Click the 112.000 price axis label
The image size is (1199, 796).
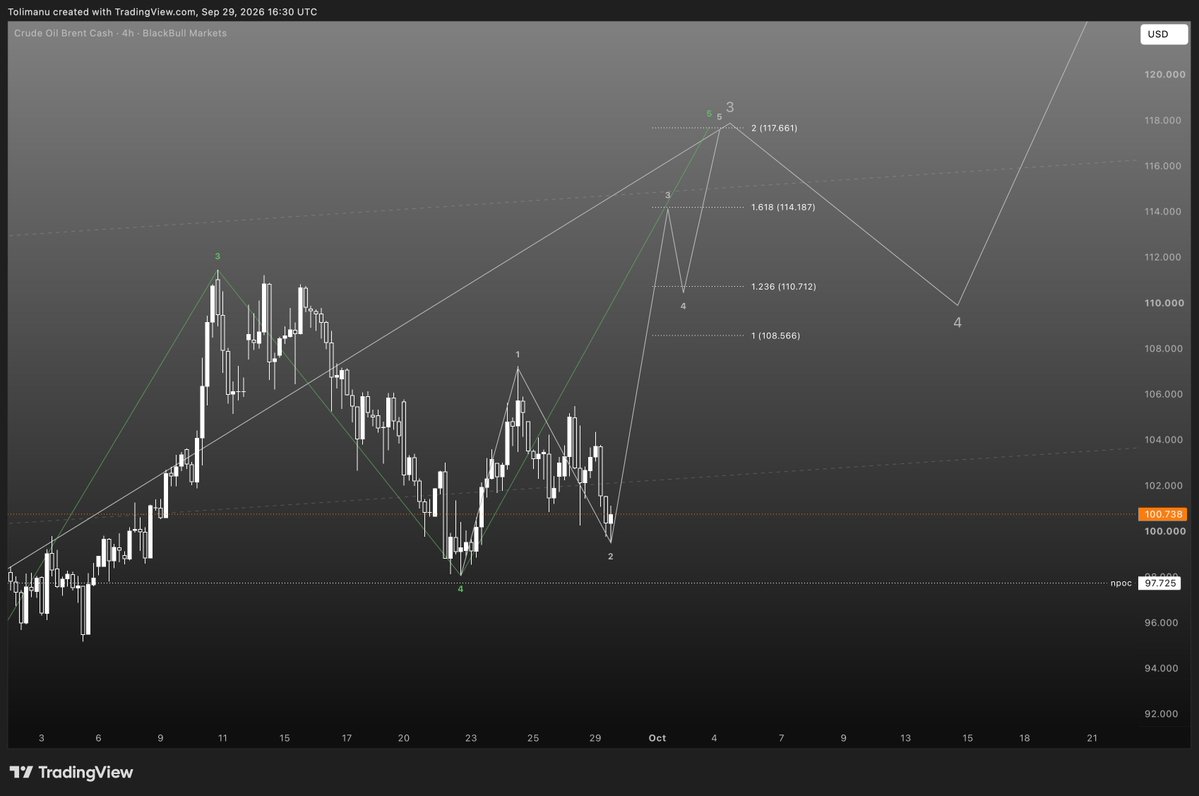tap(1165, 258)
